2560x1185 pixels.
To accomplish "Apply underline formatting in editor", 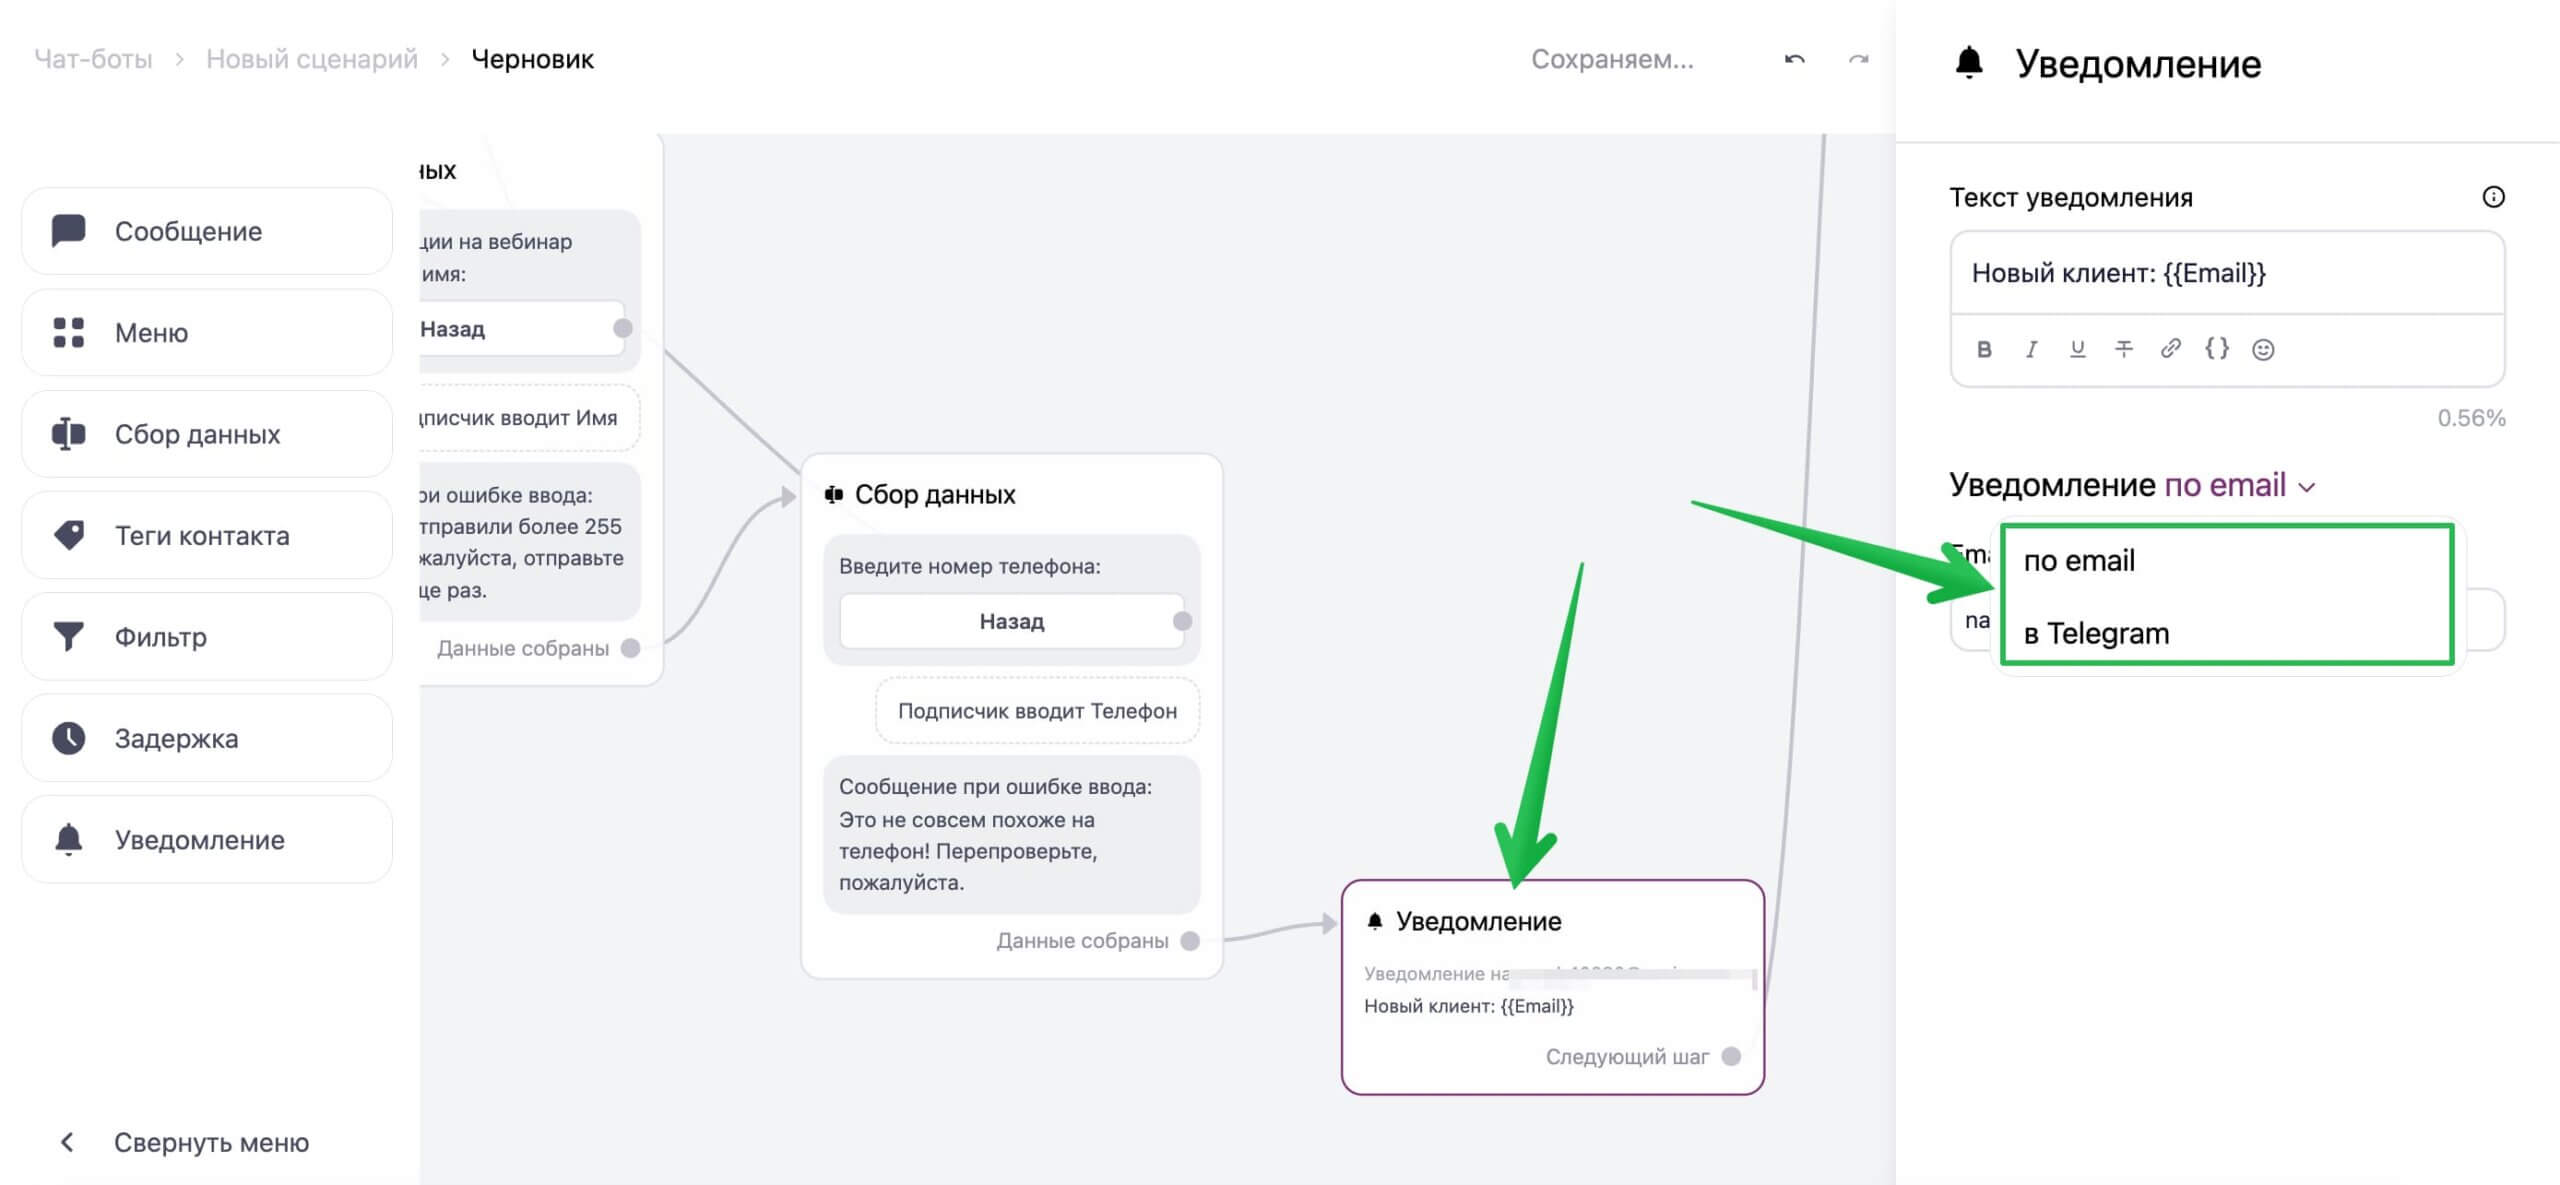I will pos(2077,349).
